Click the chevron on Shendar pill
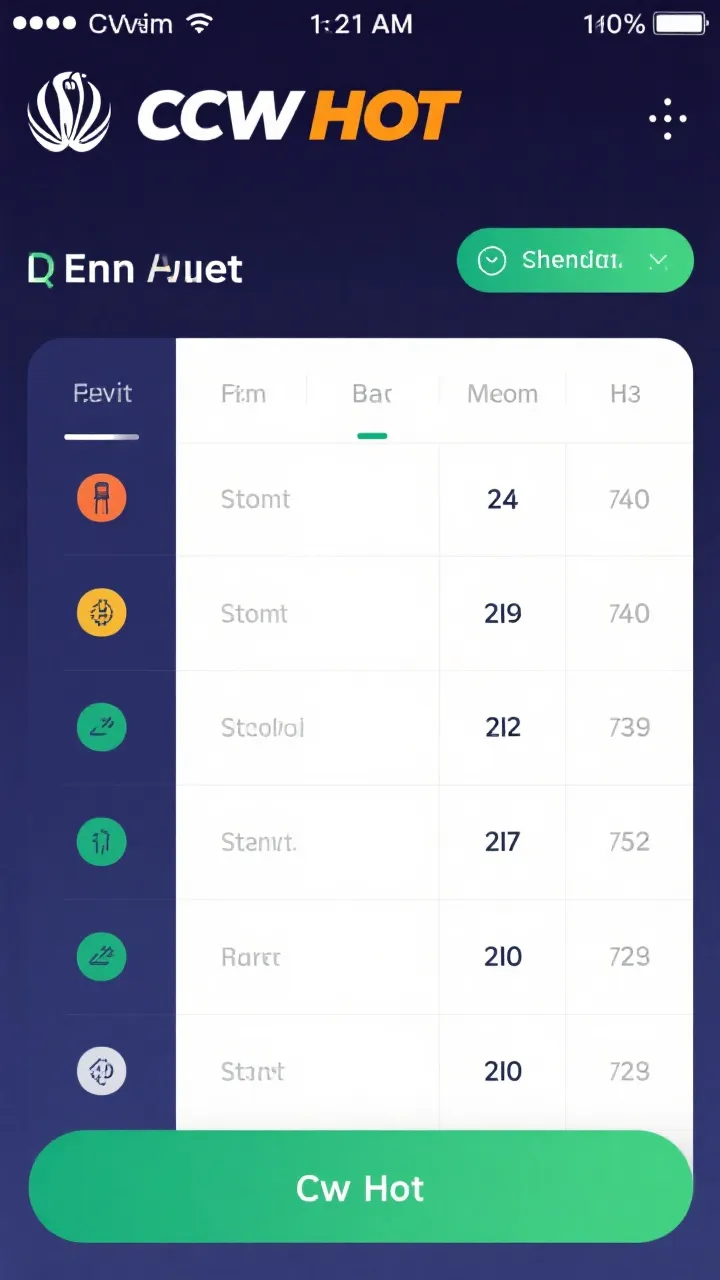Screen dimensions: 720x1280 [658, 261]
